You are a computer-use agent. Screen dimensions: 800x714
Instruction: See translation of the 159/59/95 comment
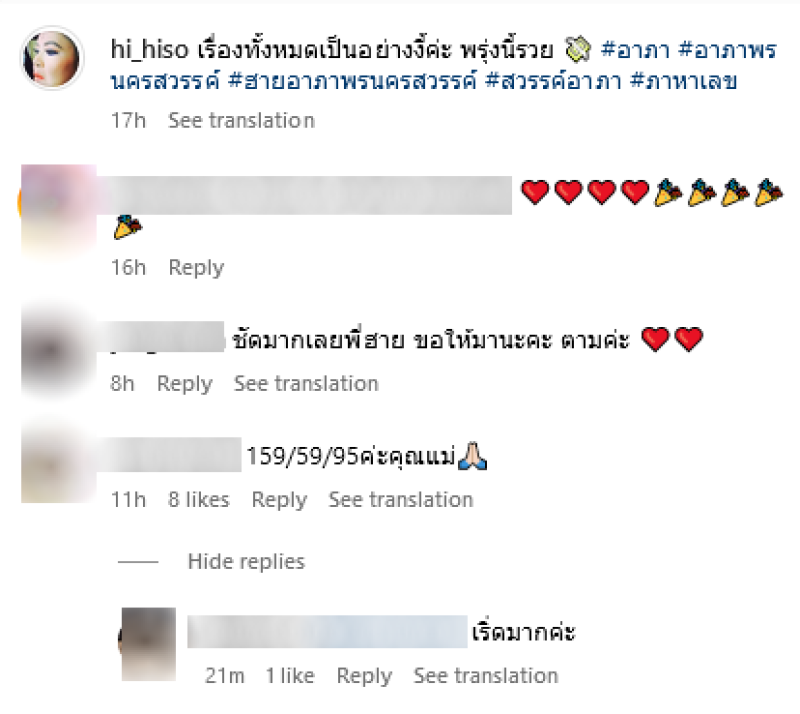point(401,499)
